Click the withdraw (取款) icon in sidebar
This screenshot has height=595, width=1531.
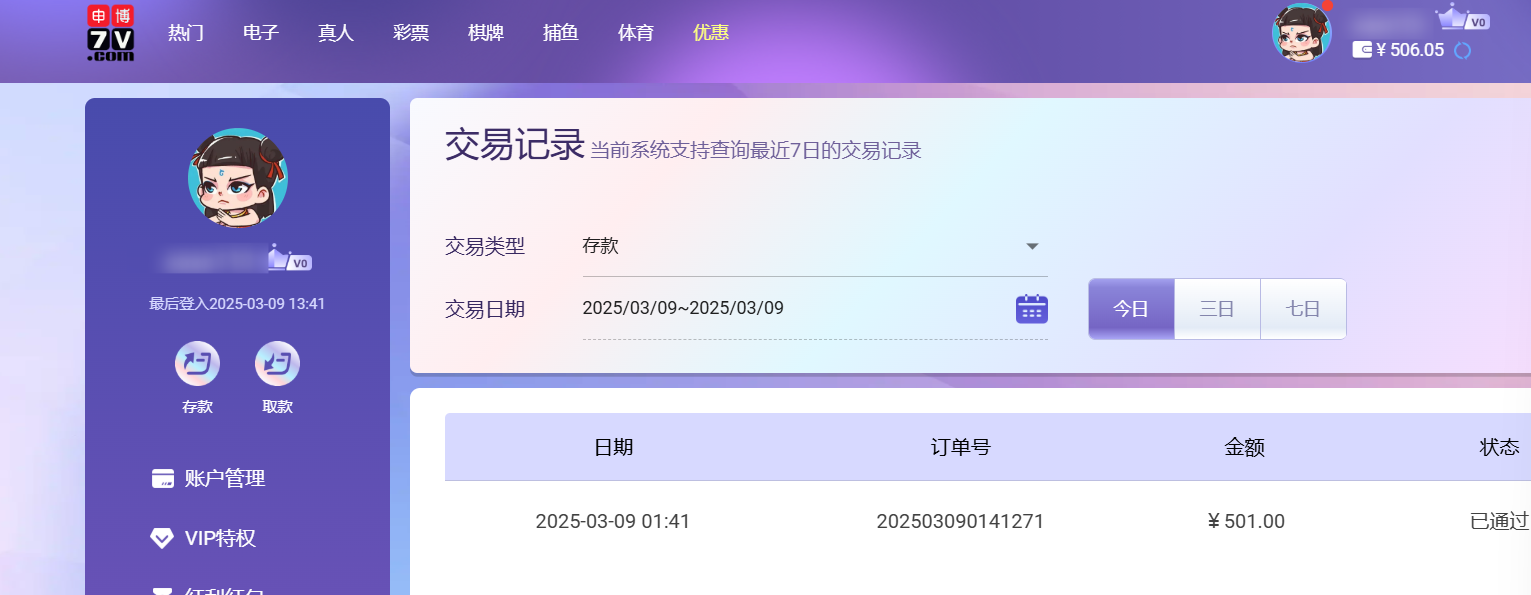click(x=277, y=364)
